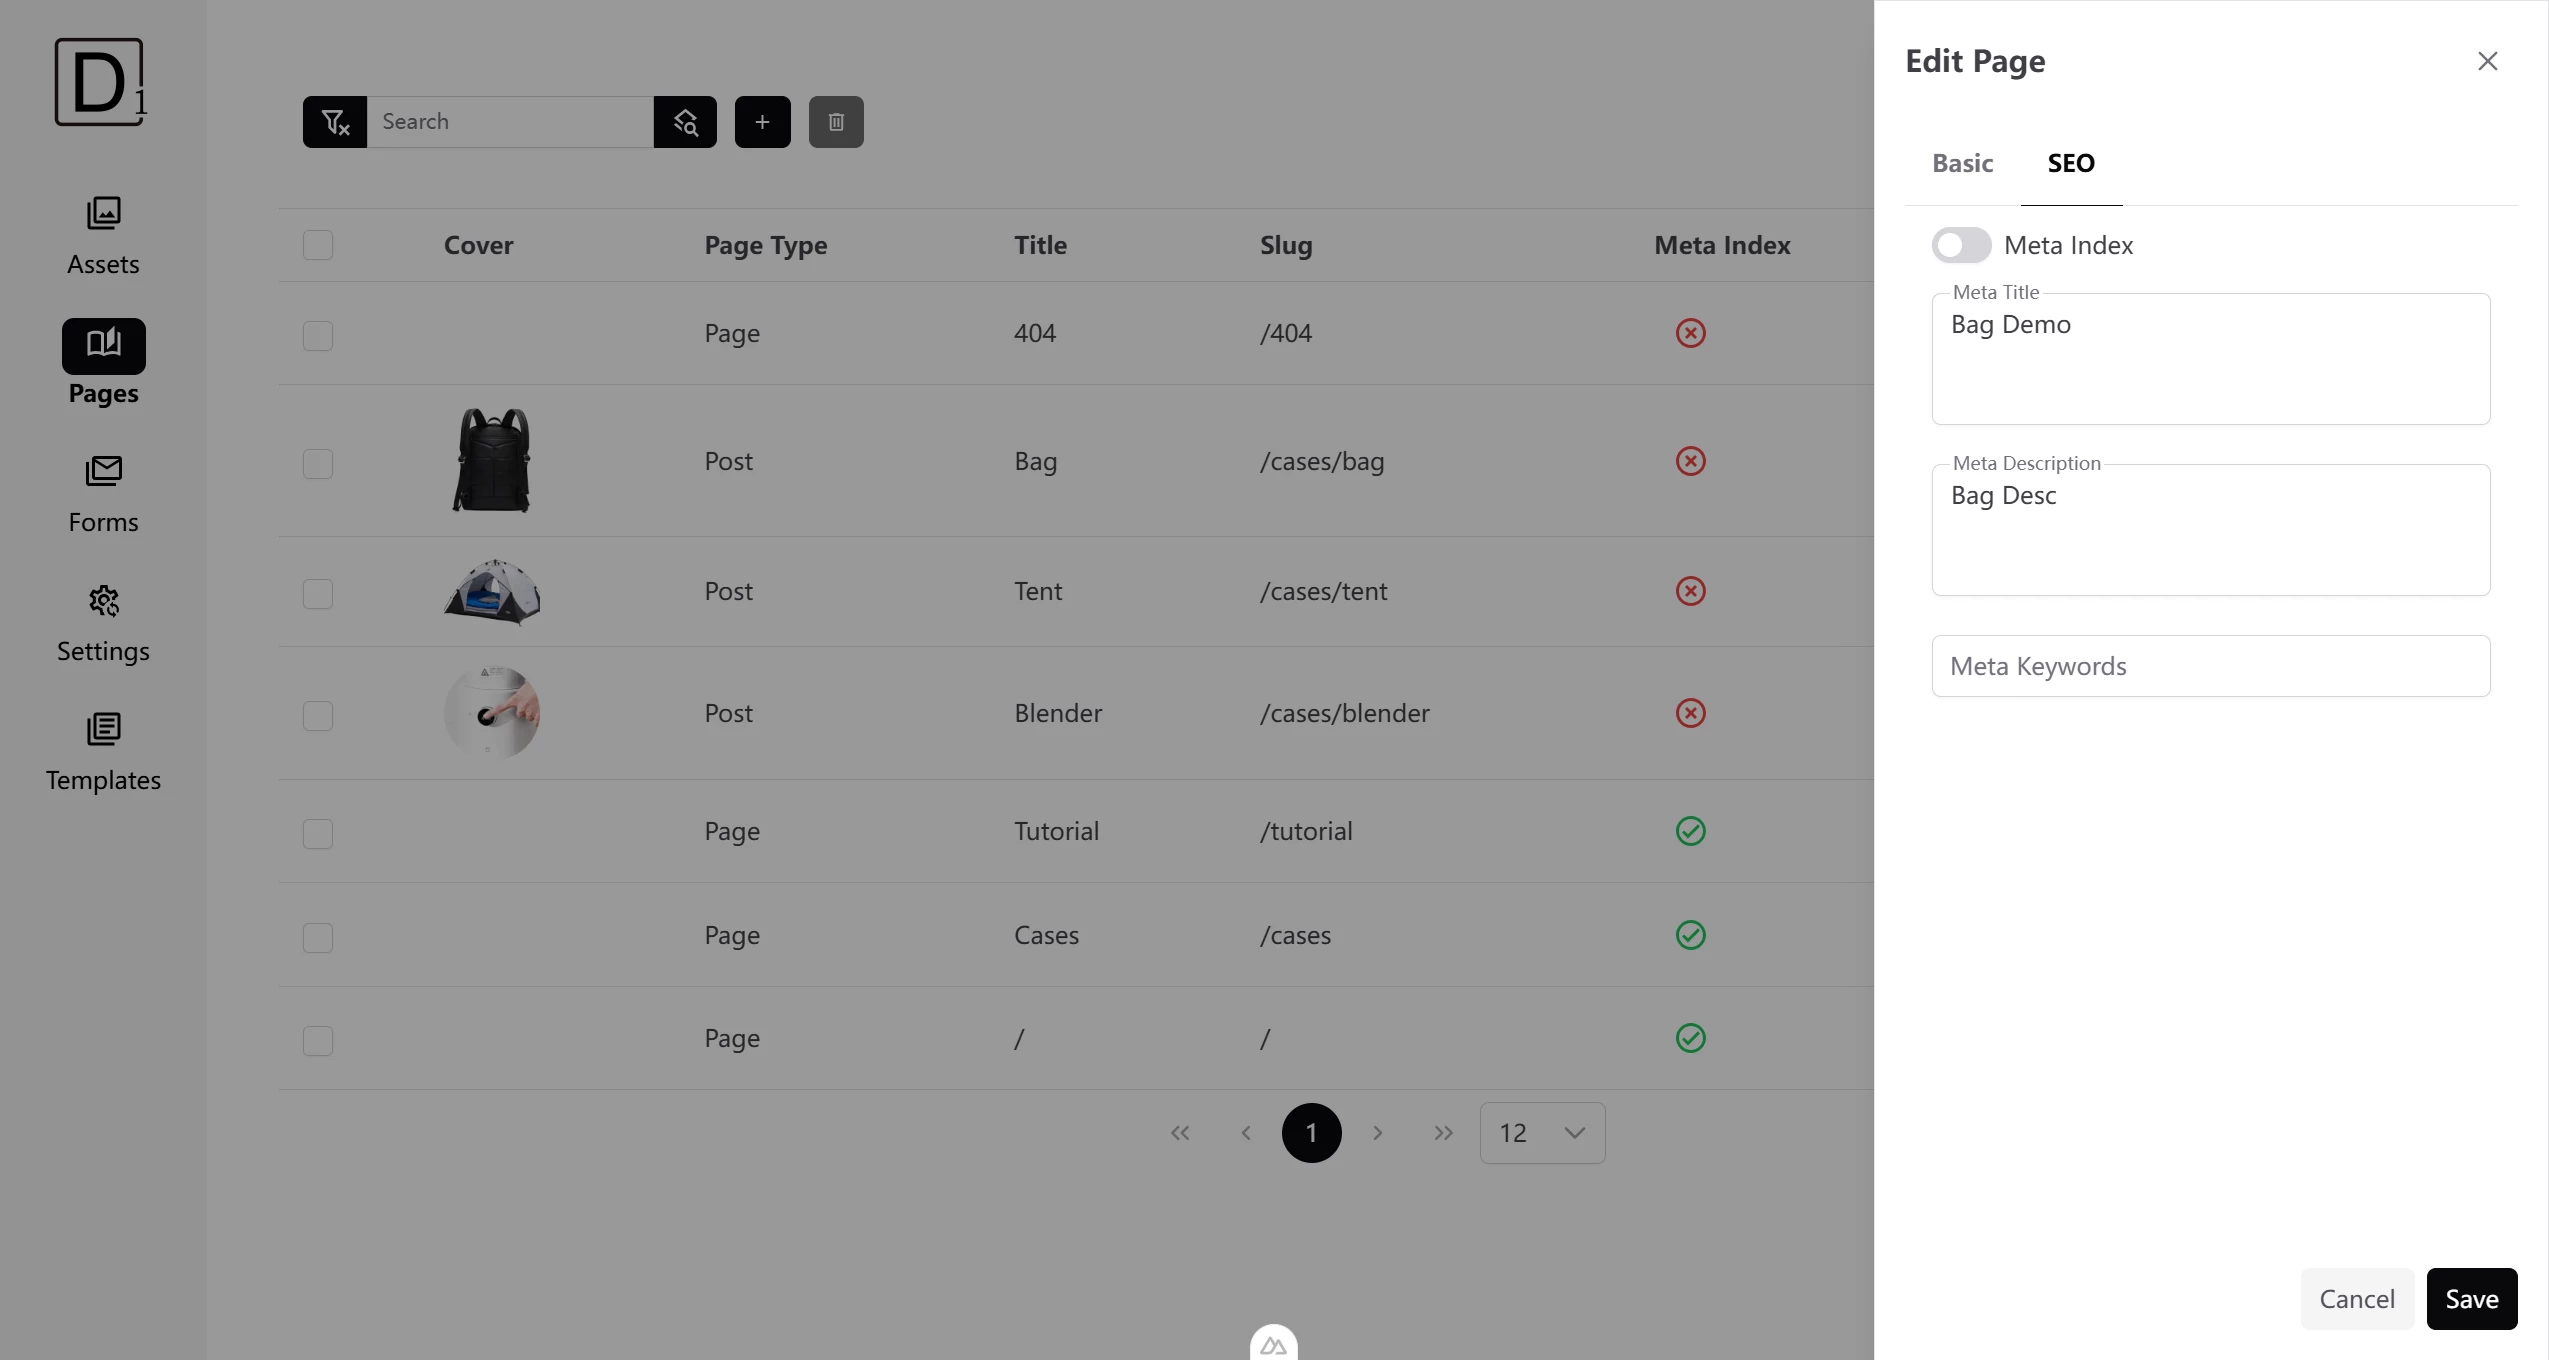
Task: Click the Cases title cell
Action: [x=1046, y=935]
